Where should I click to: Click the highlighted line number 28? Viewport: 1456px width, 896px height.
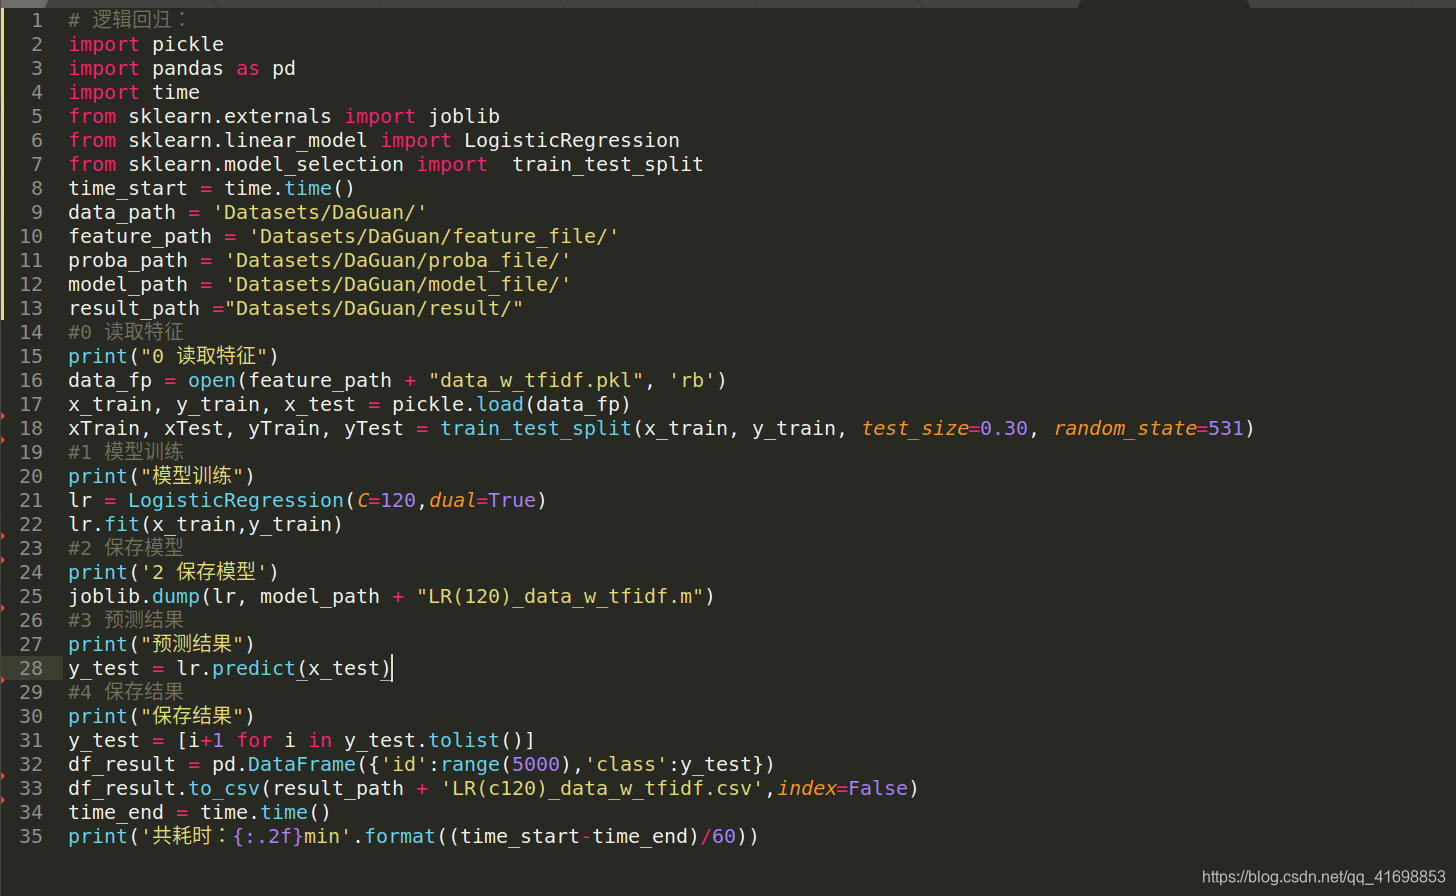coord(31,668)
